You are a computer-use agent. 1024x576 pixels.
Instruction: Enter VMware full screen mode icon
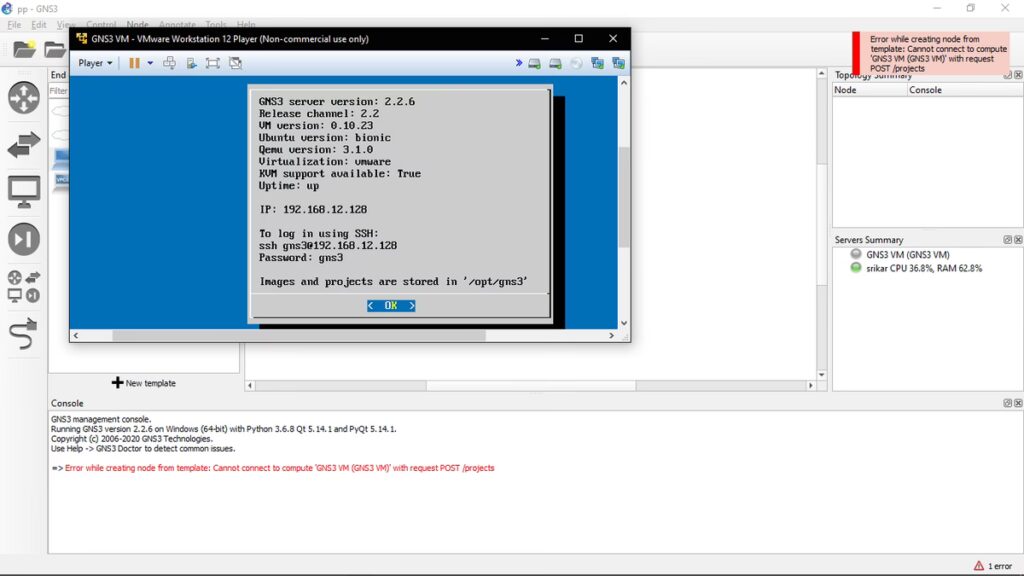coord(213,63)
